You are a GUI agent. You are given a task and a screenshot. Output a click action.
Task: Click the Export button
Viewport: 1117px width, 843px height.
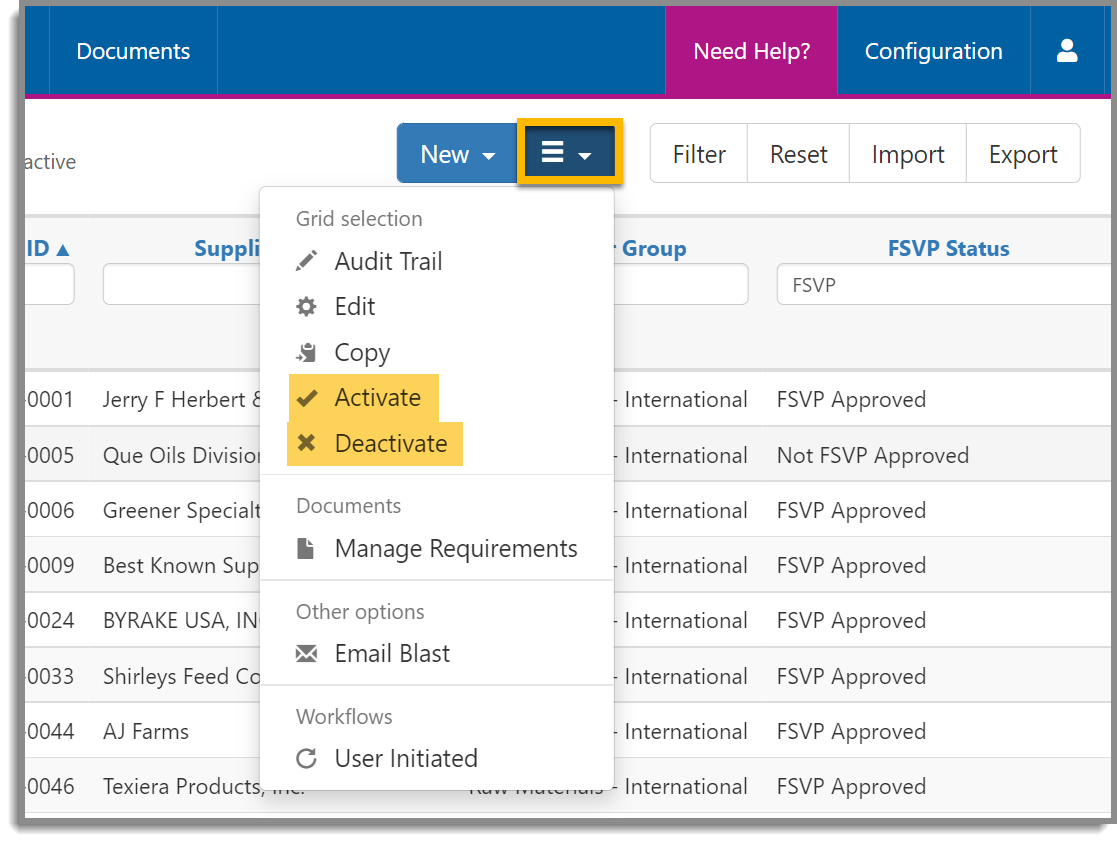[1023, 154]
